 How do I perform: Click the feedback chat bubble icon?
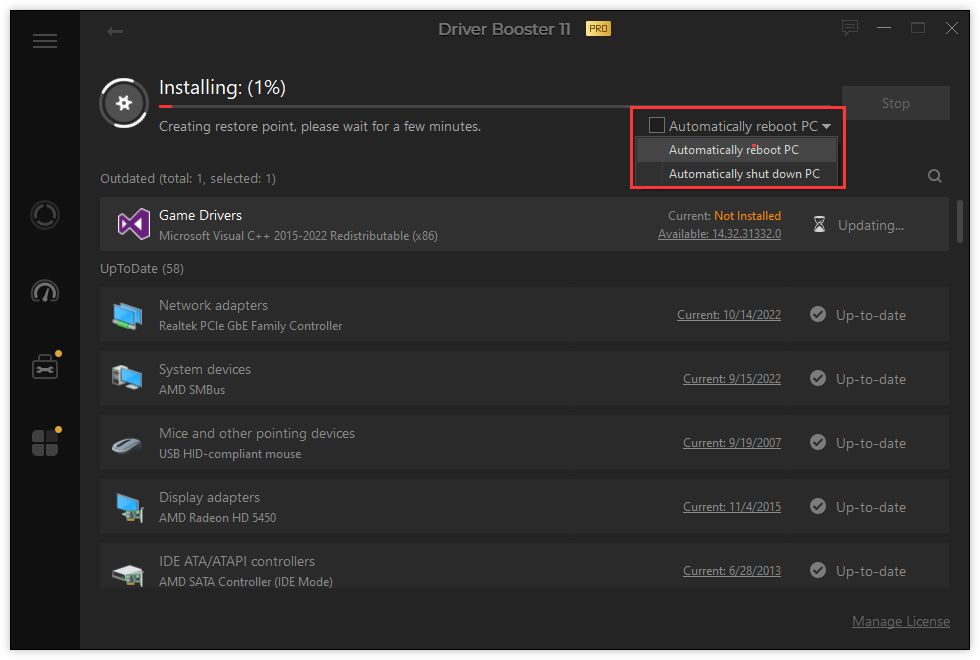point(849,28)
